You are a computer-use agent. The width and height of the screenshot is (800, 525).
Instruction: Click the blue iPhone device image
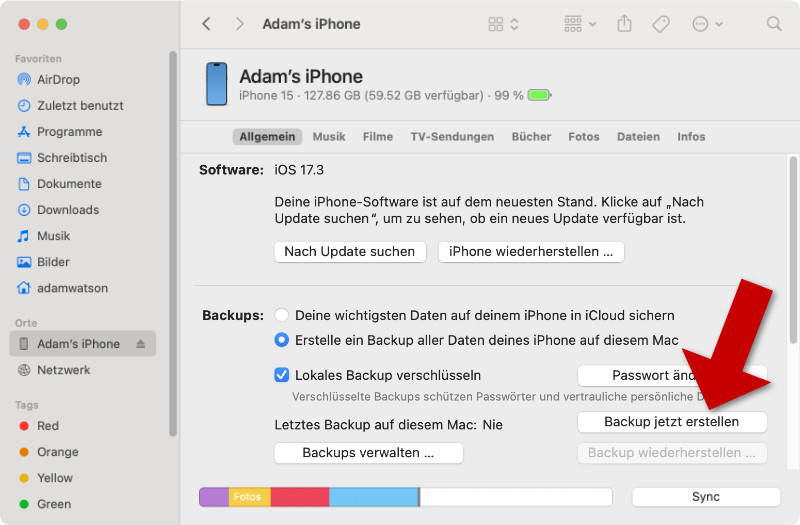click(216, 84)
